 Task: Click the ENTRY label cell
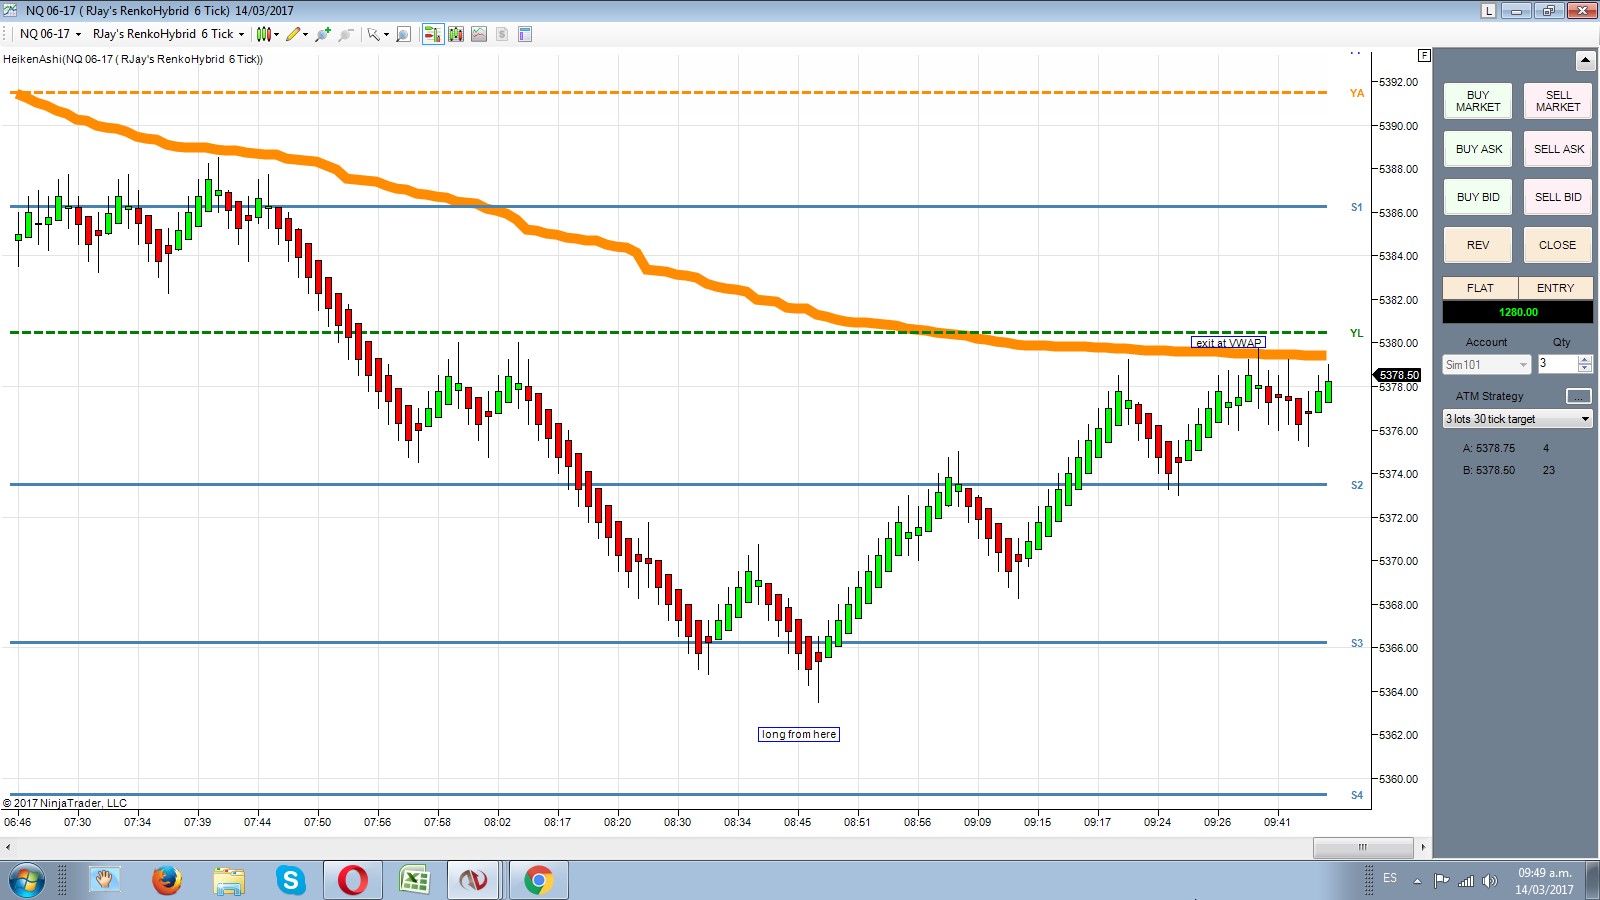1555,288
